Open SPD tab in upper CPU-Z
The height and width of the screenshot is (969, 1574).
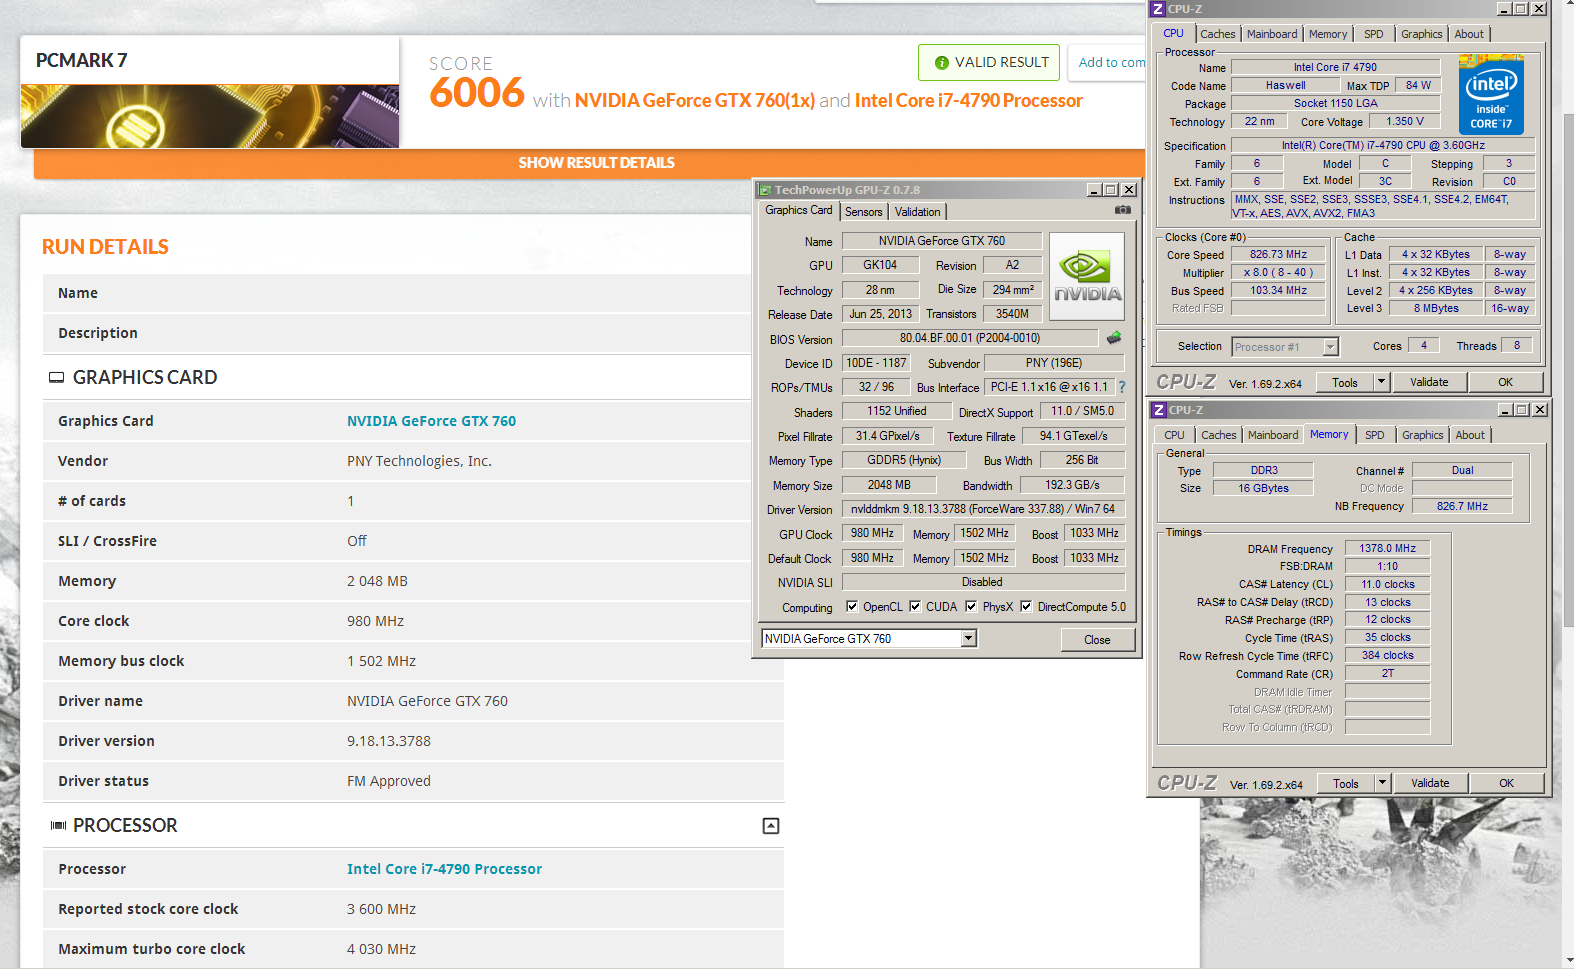[1374, 34]
